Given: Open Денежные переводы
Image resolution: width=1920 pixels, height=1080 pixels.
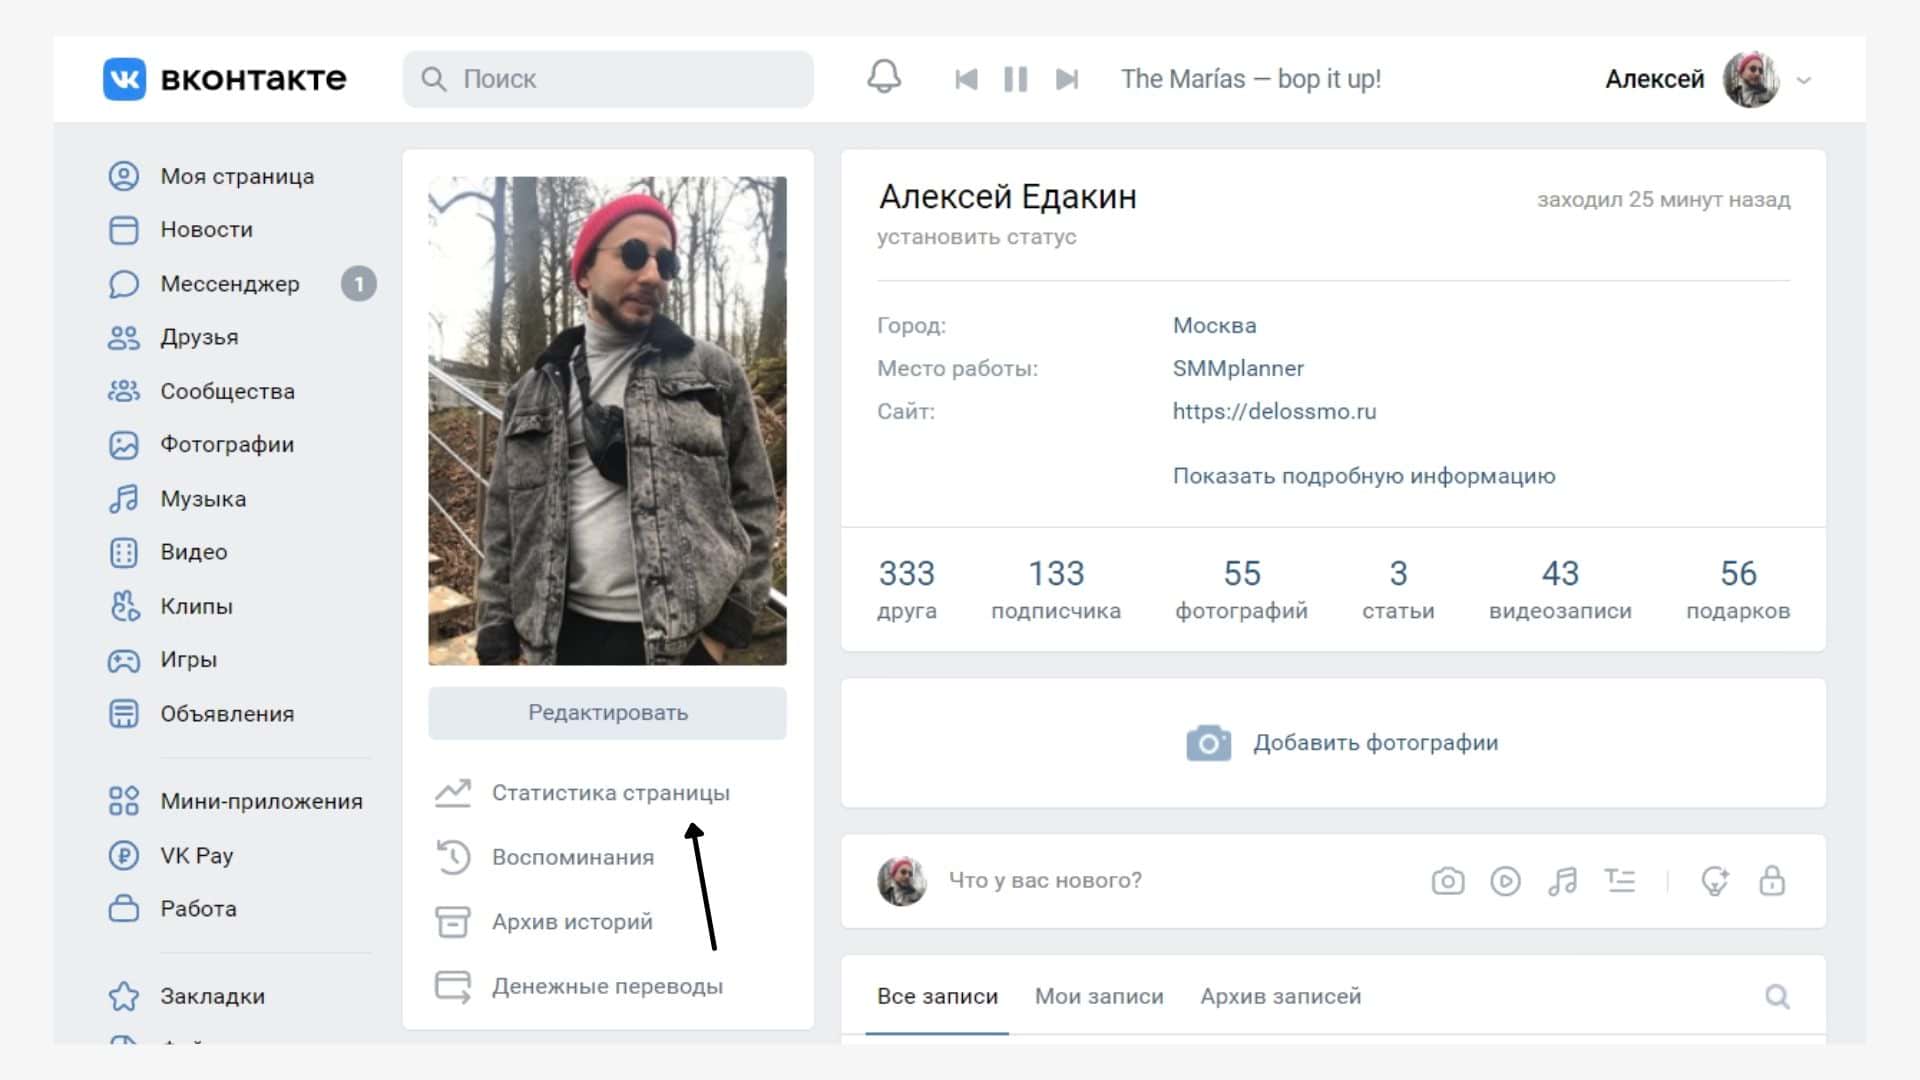Looking at the screenshot, I should [607, 986].
